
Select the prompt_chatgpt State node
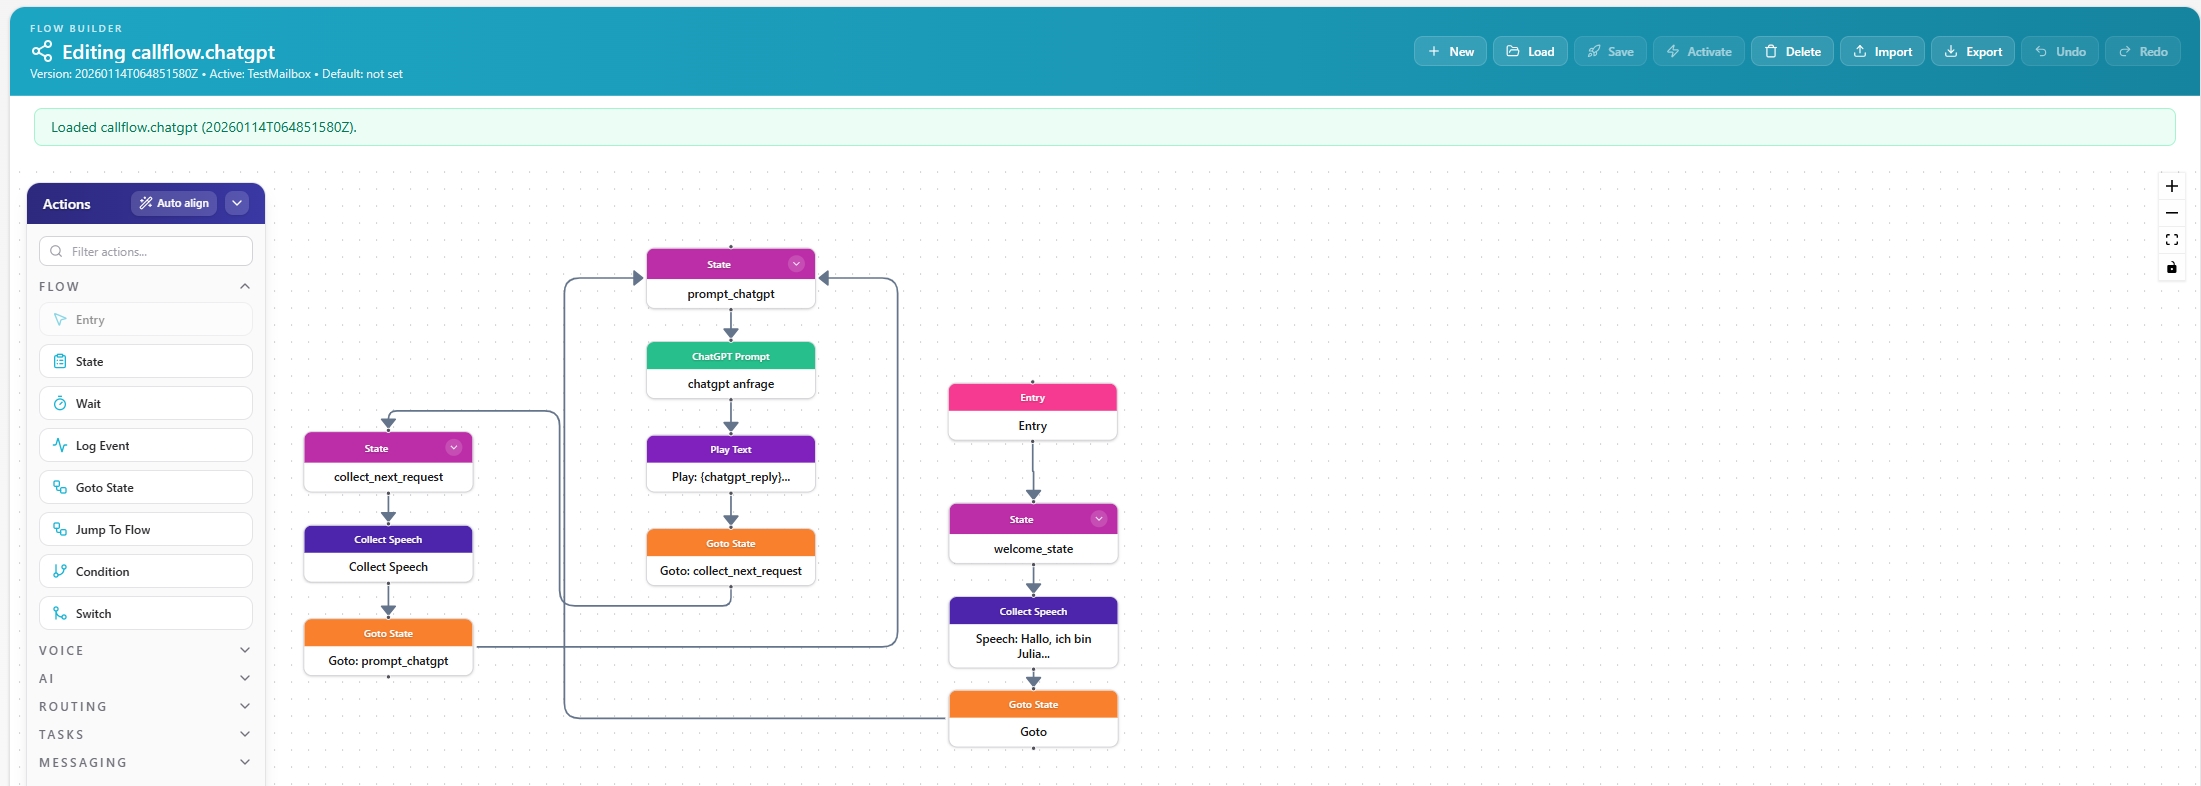tap(731, 279)
